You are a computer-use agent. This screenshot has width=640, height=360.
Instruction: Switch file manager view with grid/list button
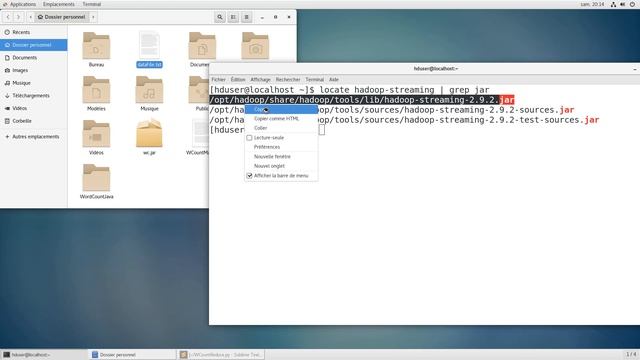click(233, 17)
